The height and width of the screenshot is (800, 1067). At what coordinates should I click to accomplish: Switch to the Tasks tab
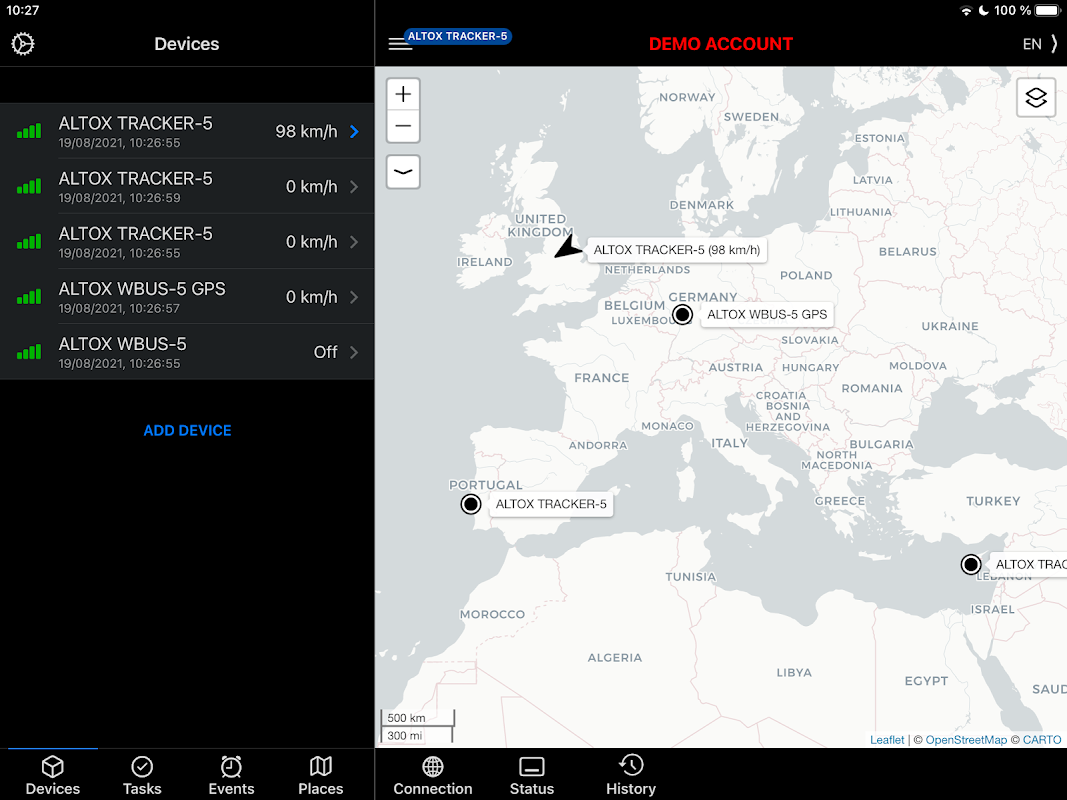pos(142,776)
